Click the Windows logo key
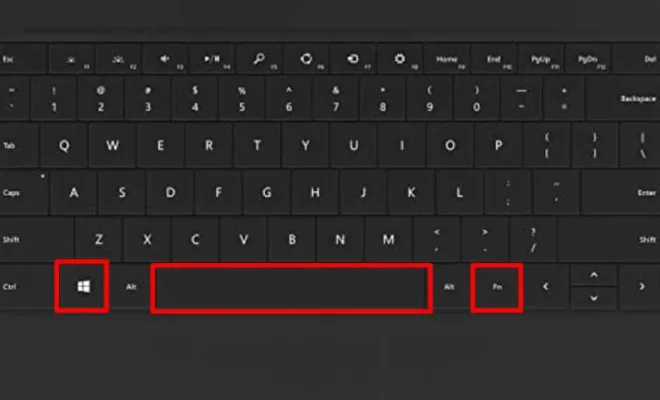This screenshot has width=660, height=400. (82, 286)
